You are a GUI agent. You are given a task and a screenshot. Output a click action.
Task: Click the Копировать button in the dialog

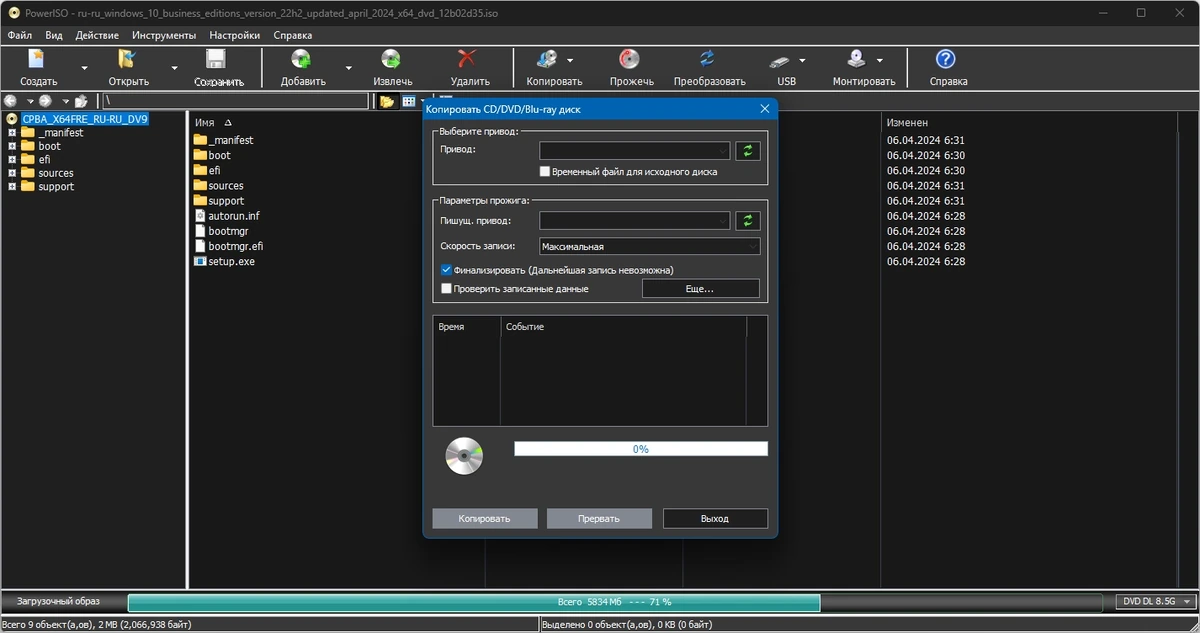point(484,519)
